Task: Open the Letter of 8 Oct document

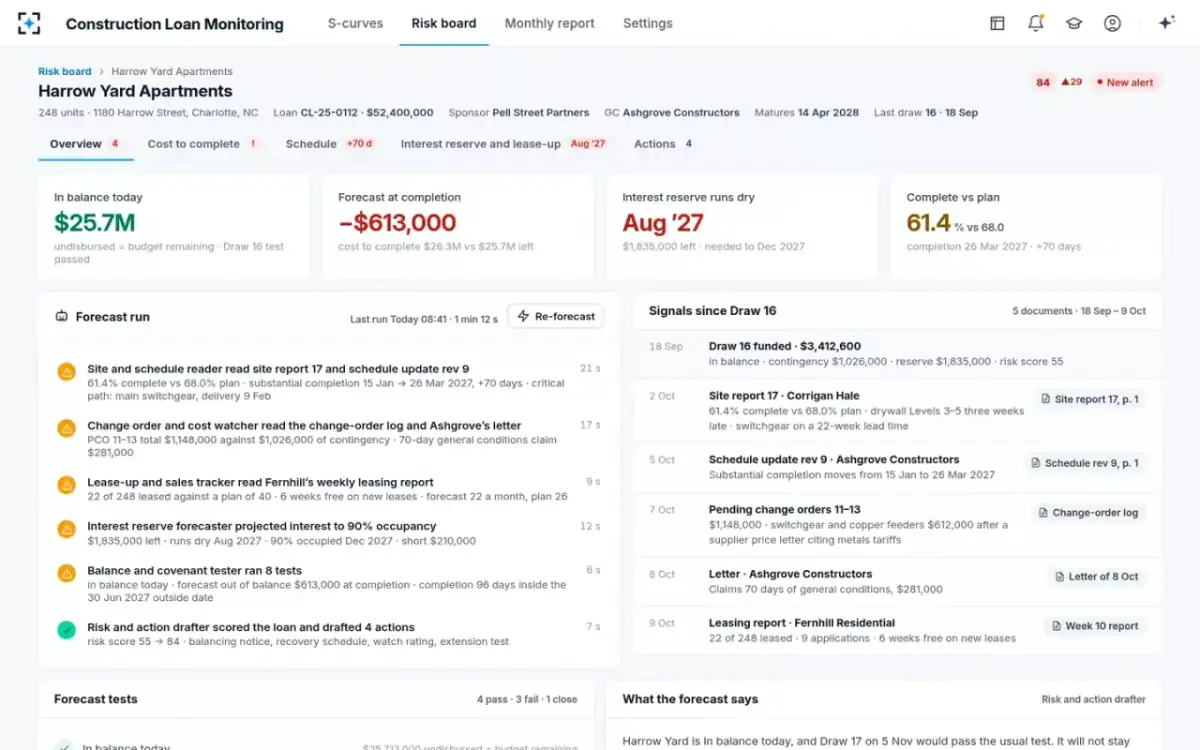Action: pos(1097,576)
